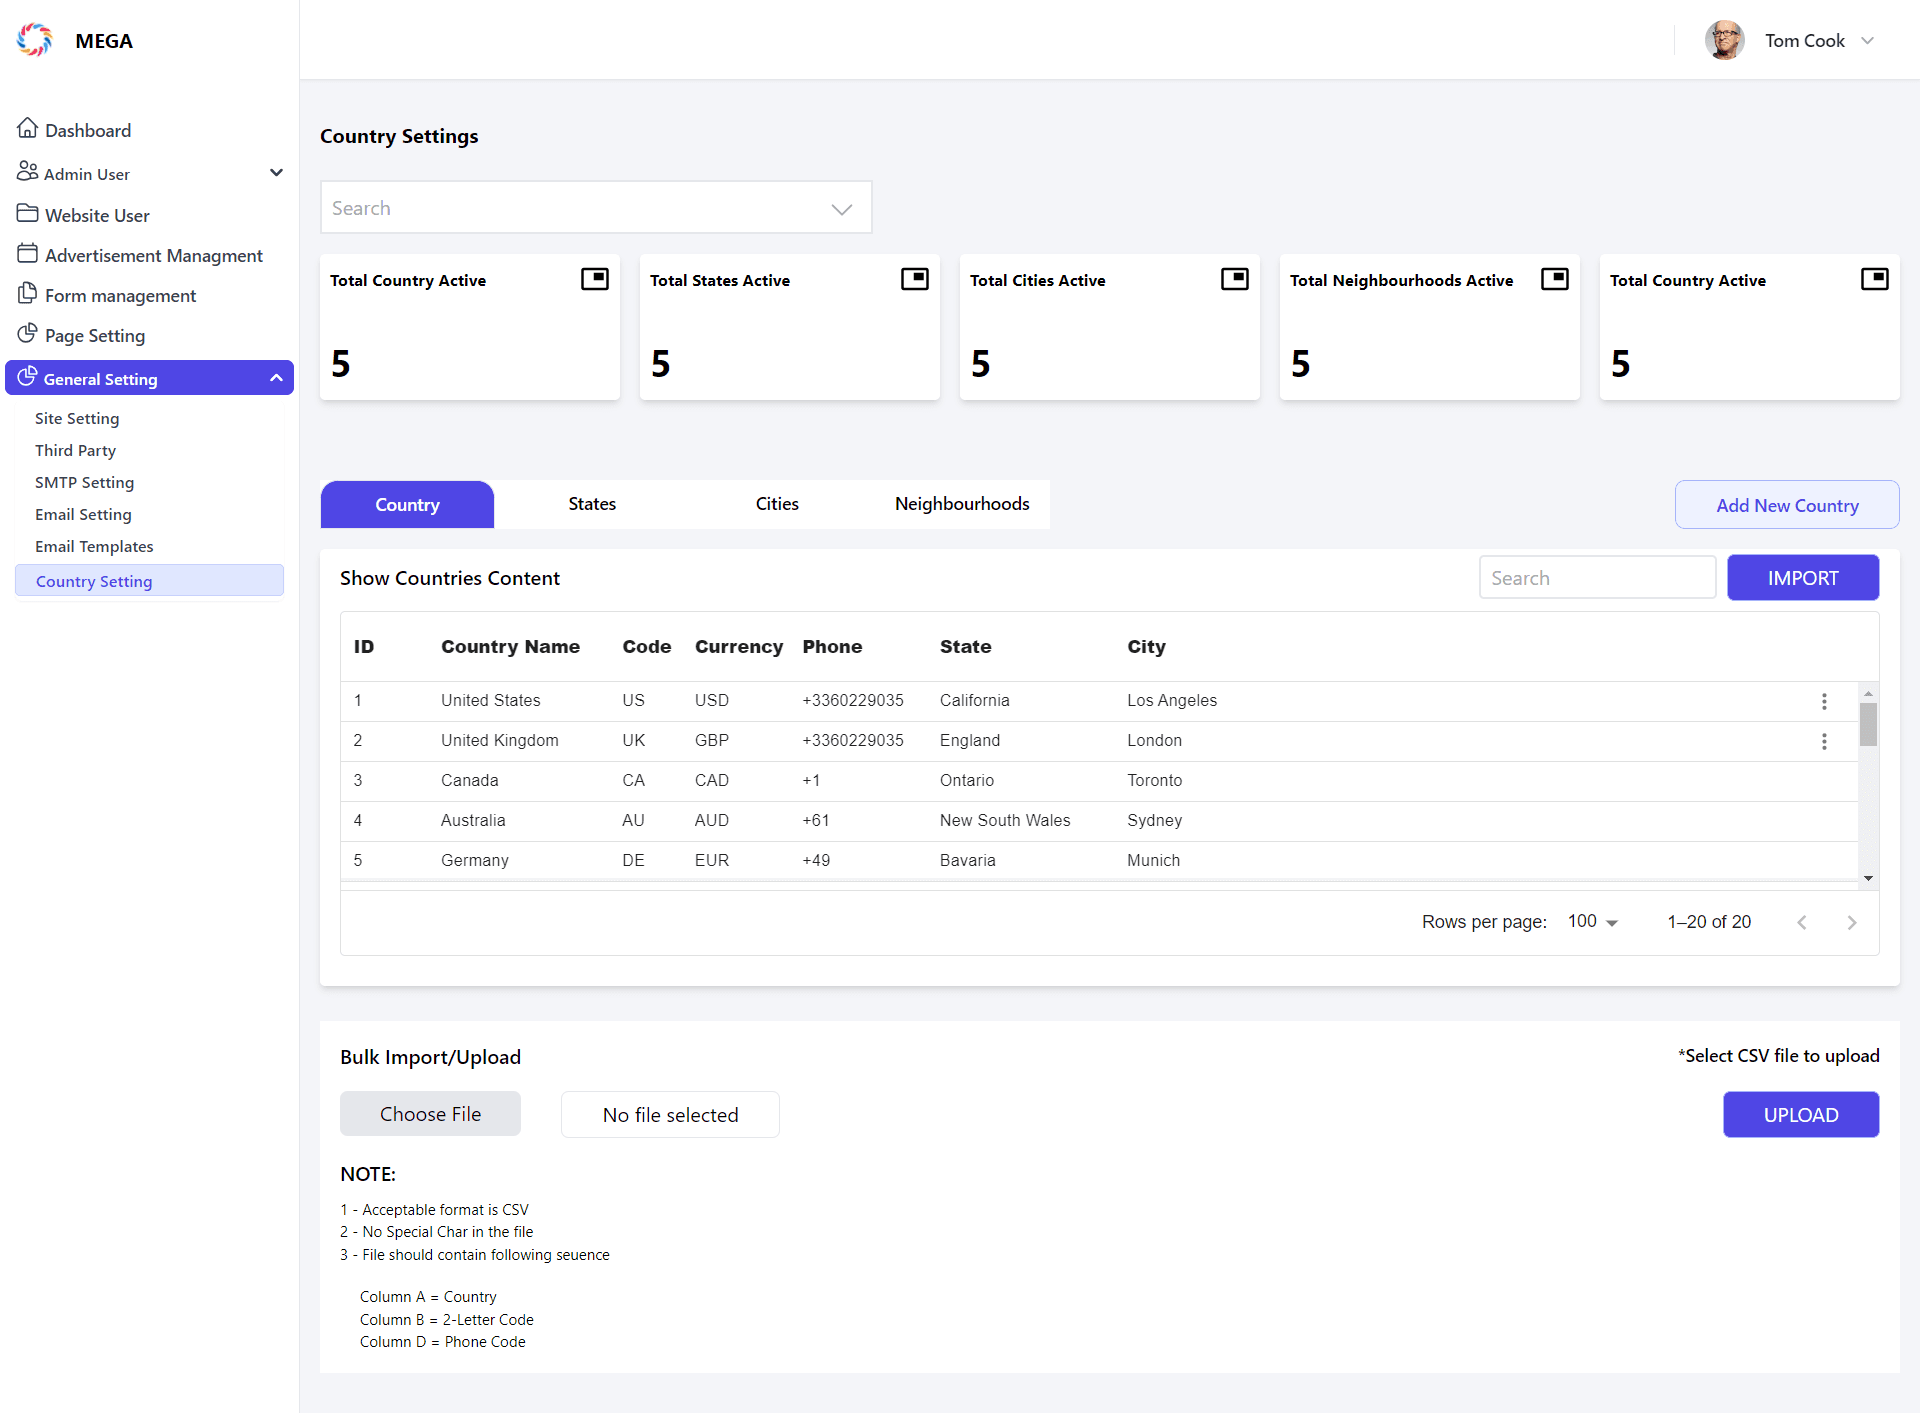This screenshot has width=1920, height=1413.
Task: Open the Country Settings search dropdown
Action: click(x=842, y=208)
